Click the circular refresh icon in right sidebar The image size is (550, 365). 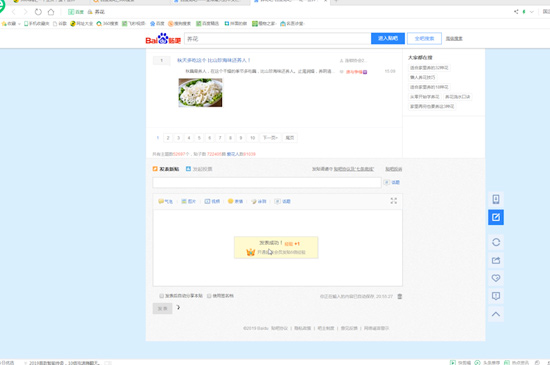tap(496, 242)
